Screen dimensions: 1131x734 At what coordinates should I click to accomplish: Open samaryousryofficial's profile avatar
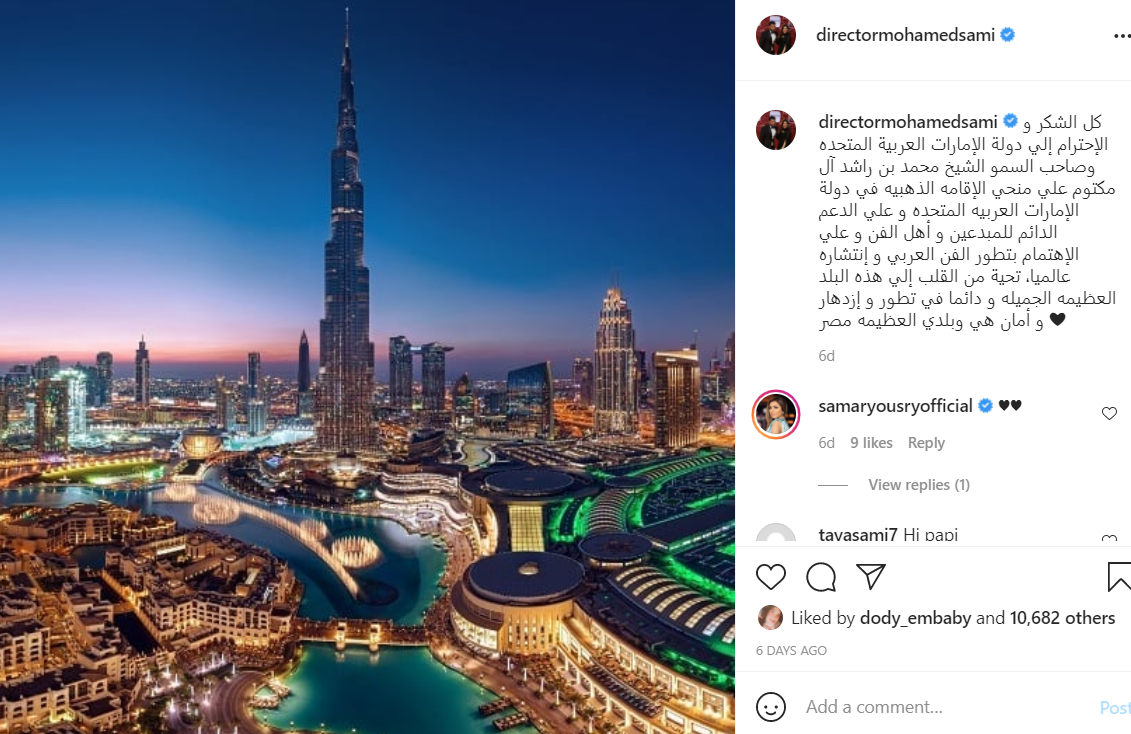(776, 415)
